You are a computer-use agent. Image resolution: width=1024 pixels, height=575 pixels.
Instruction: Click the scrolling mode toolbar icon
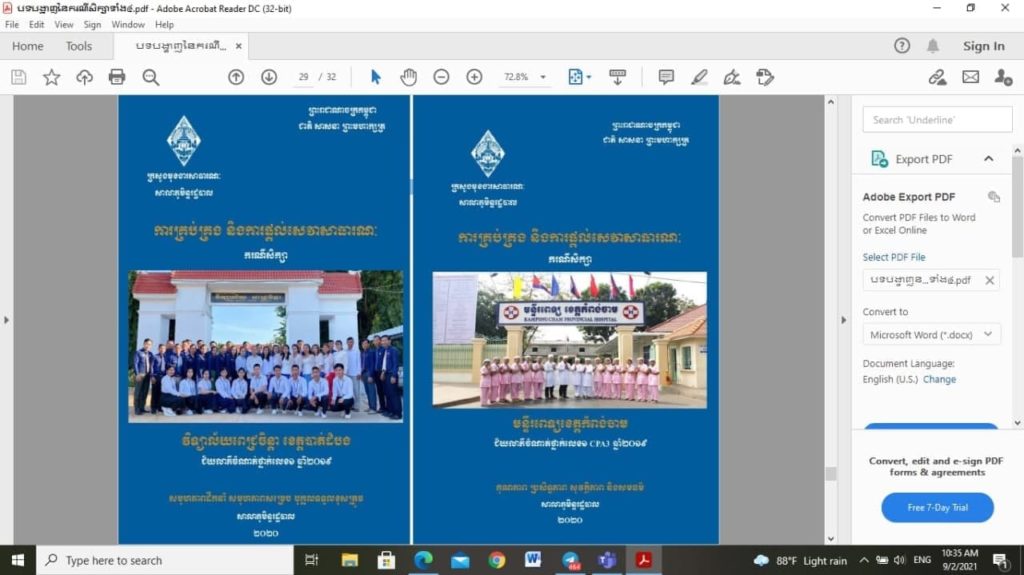tap(617, 77)
